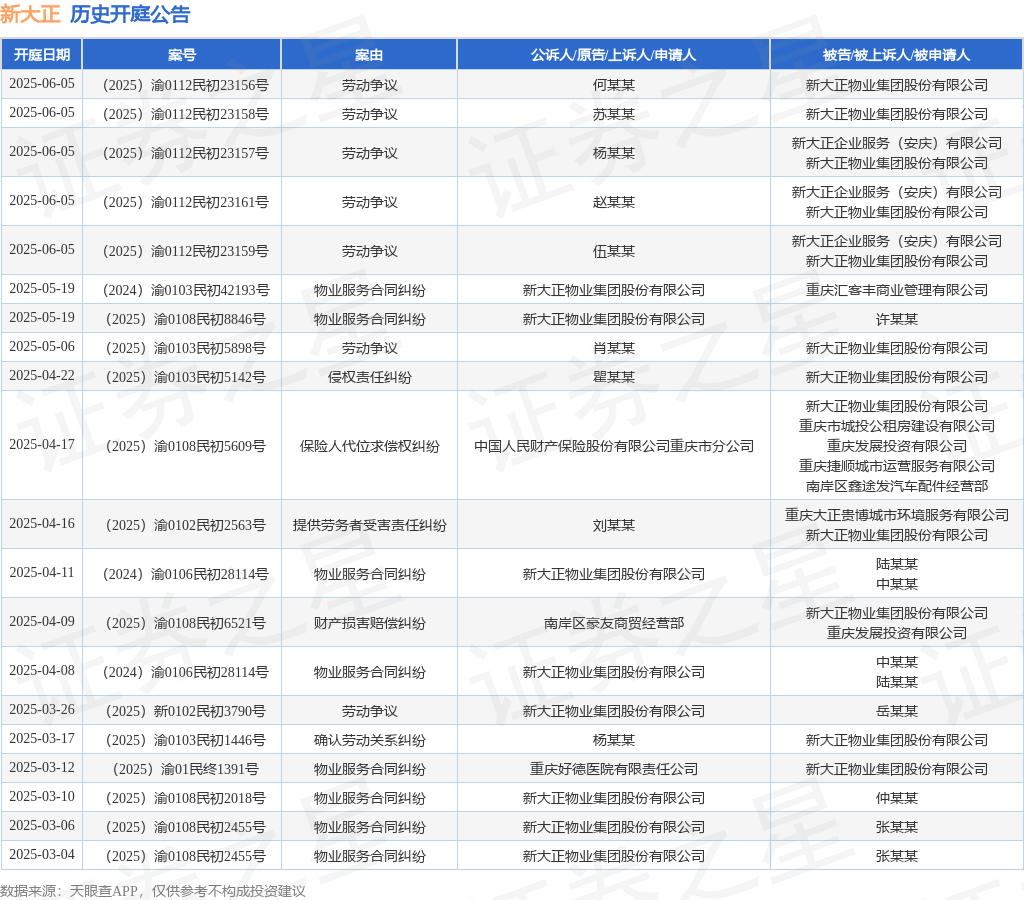Select defendant name 仲某某
Viewport: 1024px width, 900px height.
pos(897,798)
